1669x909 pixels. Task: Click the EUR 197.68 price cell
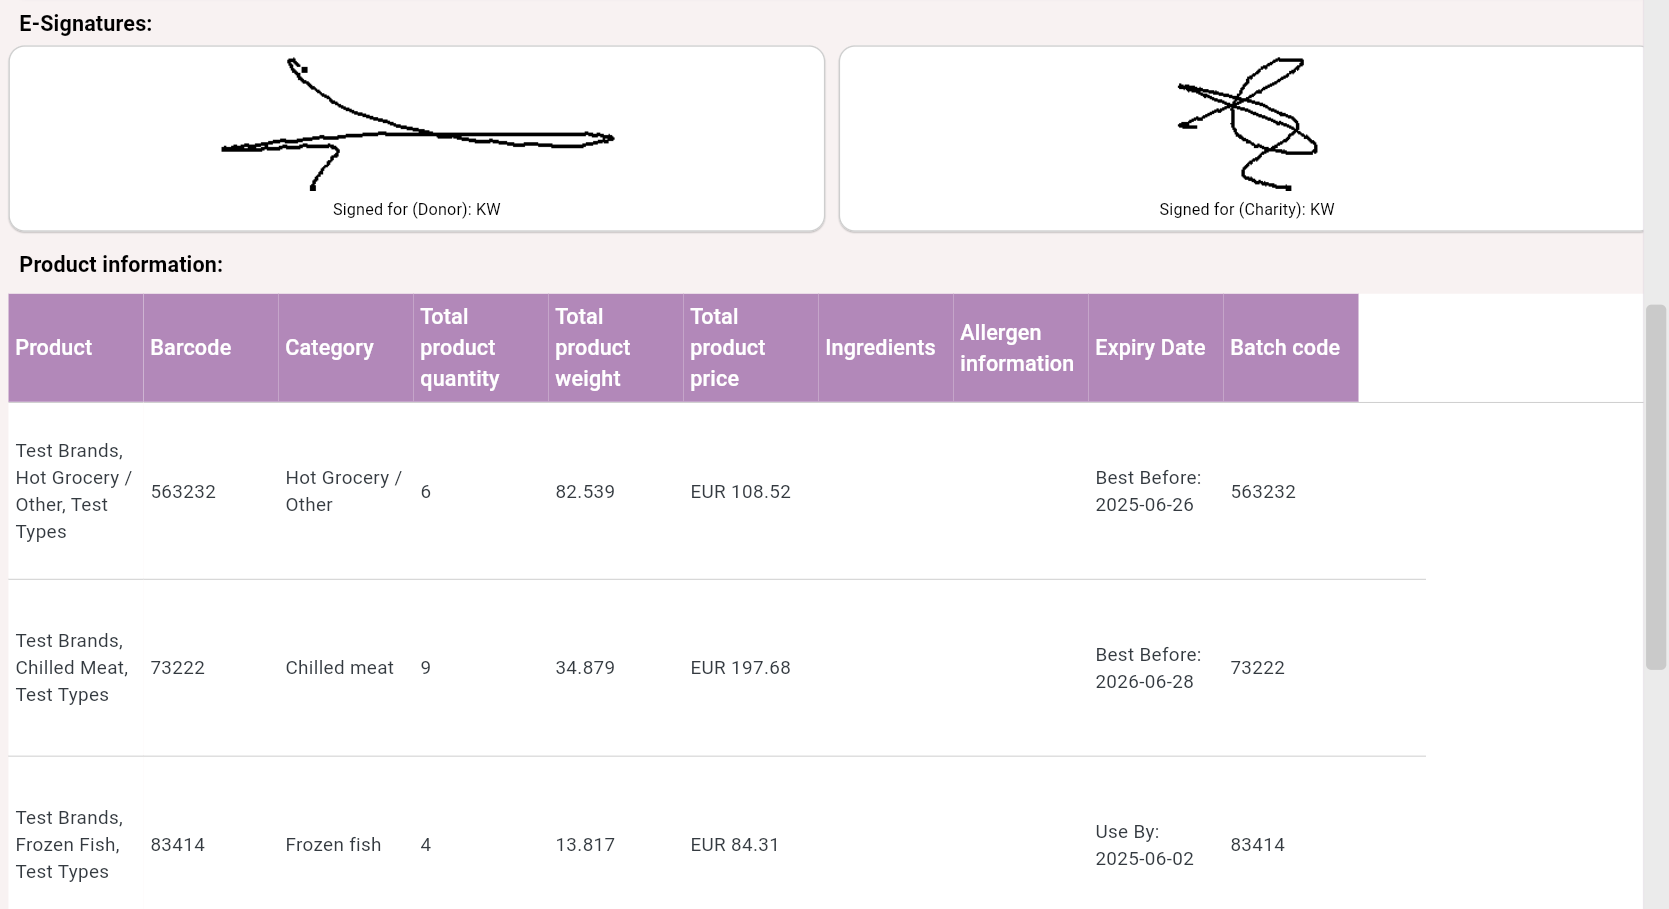[x=740, y=668]
